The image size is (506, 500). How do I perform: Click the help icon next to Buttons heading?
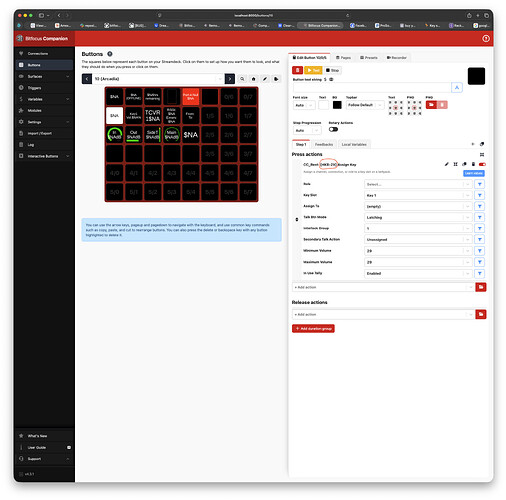click(110, 54)
